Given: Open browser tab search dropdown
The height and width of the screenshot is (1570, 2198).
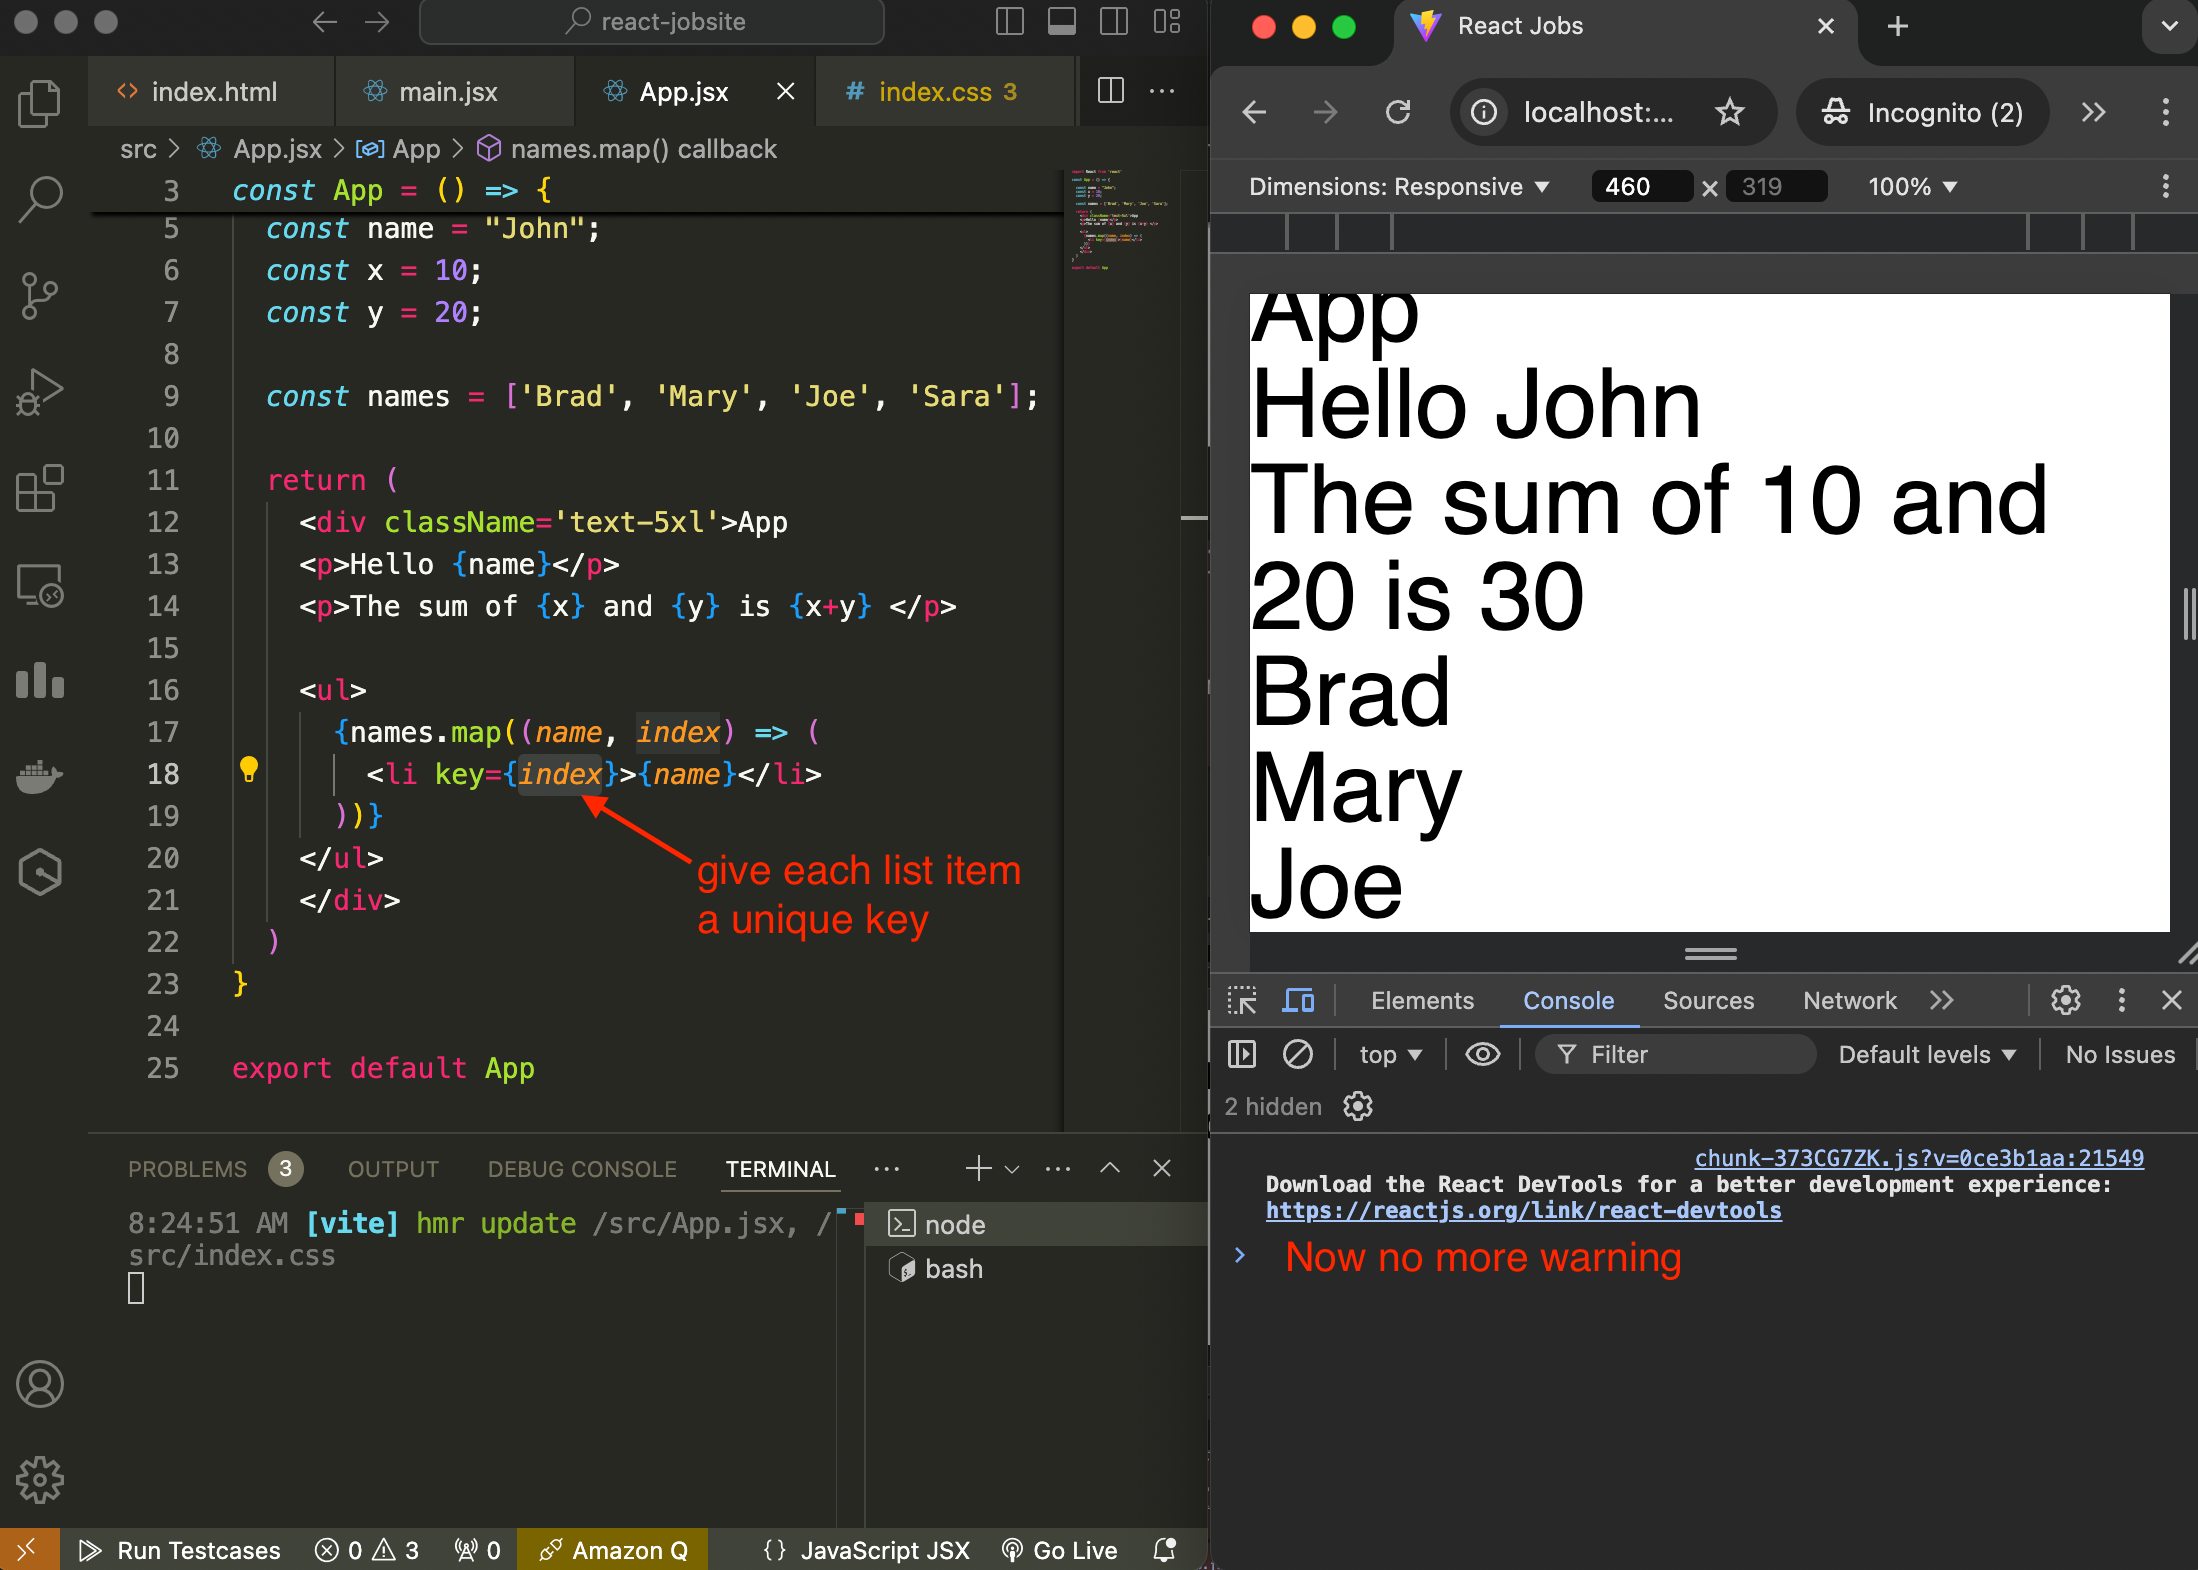Looking at the screenshot, I should (x=2170, y=26).
